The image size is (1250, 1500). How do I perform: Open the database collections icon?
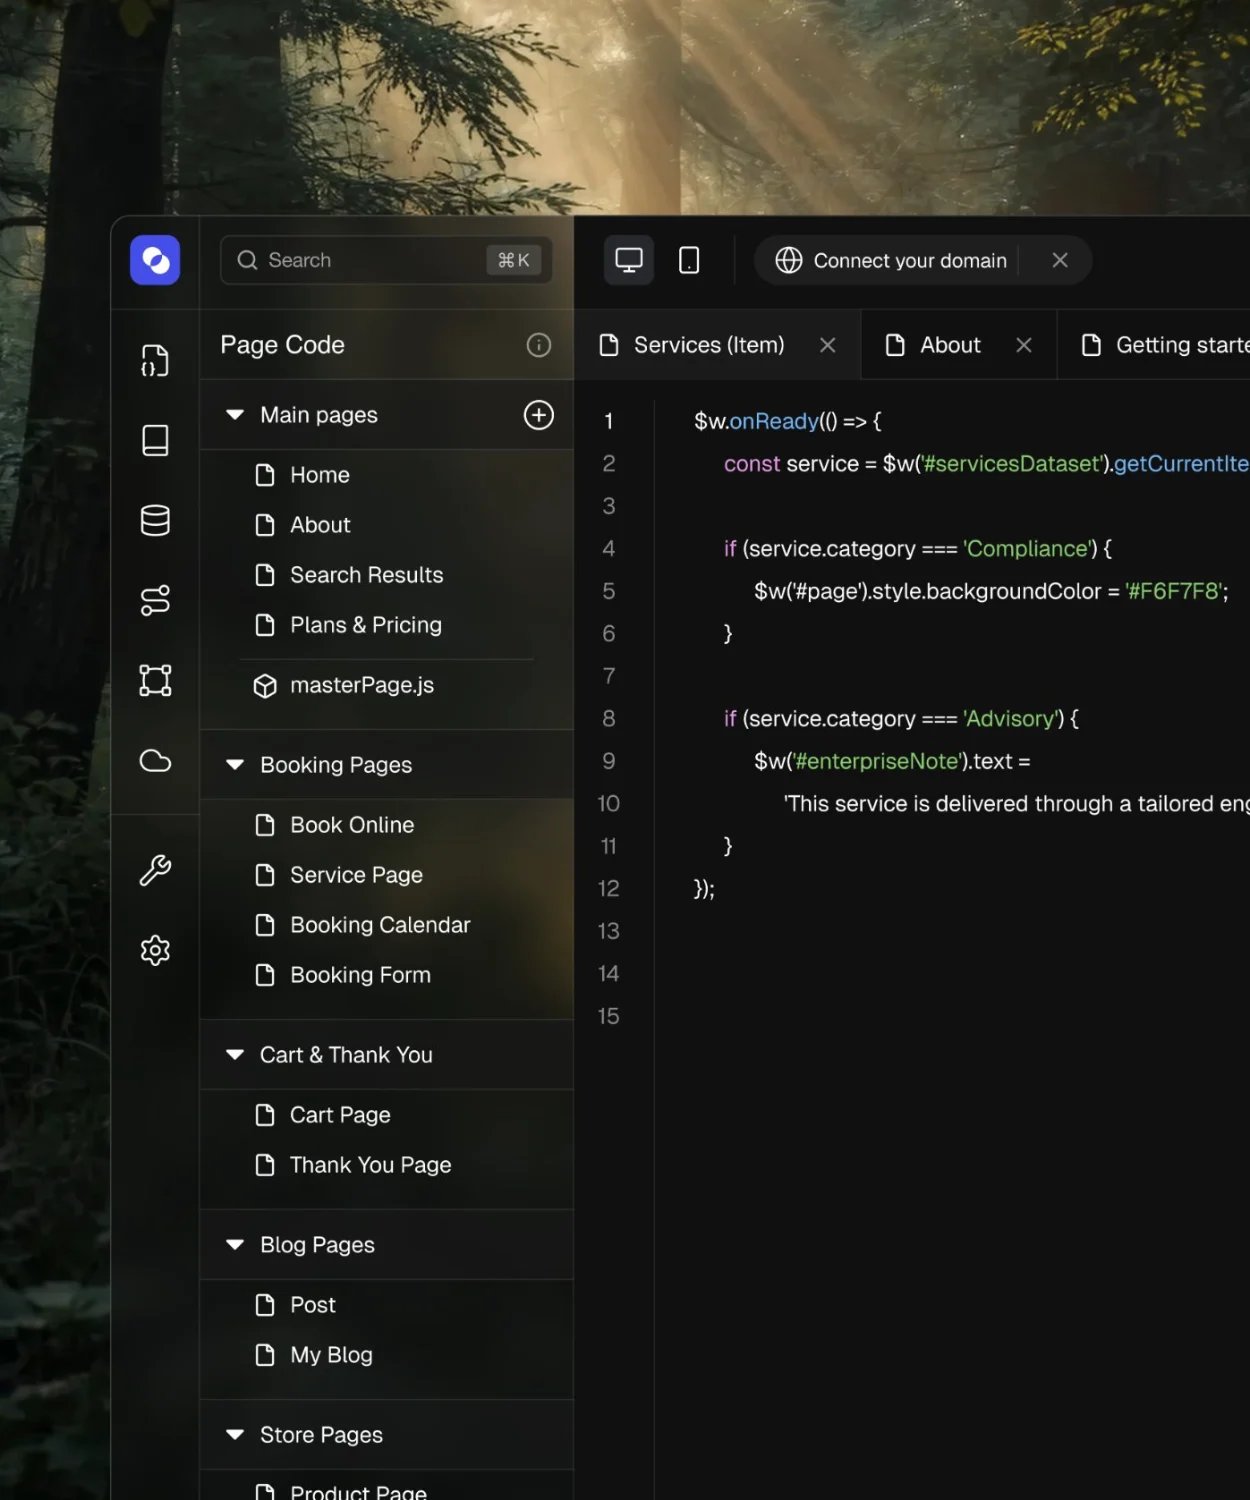[155, 520]
